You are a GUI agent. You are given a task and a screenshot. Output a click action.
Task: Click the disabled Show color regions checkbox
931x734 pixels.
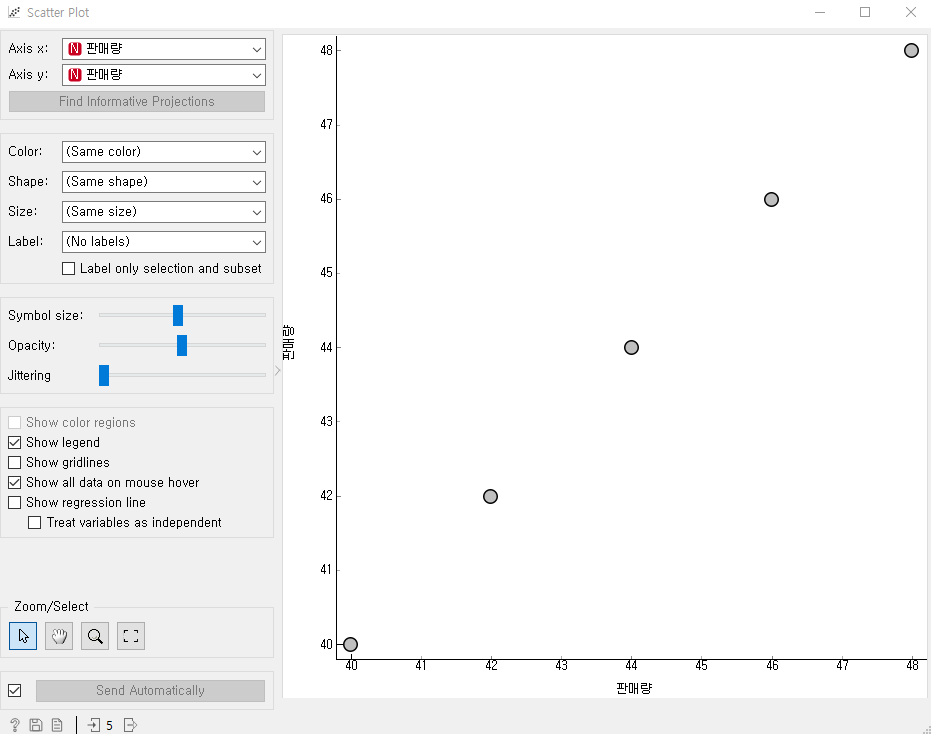click(15, 422)
